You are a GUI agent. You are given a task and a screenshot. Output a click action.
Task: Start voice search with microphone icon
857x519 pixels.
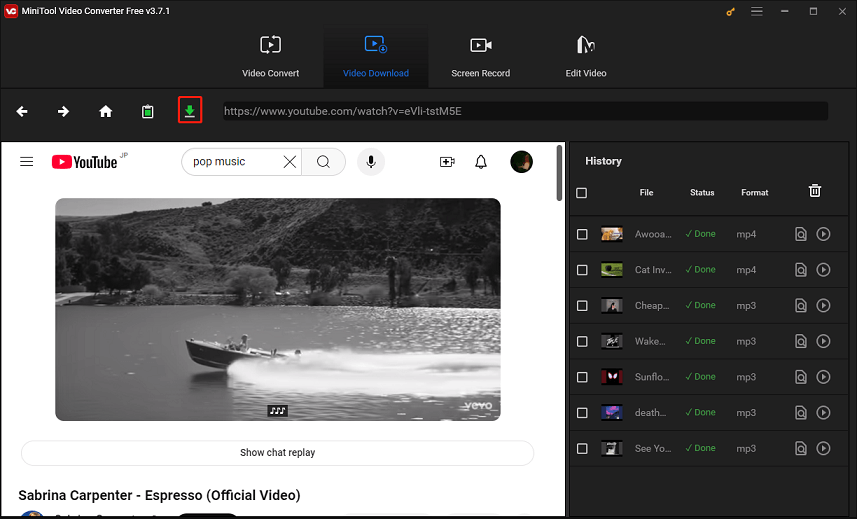click(371, 162)
